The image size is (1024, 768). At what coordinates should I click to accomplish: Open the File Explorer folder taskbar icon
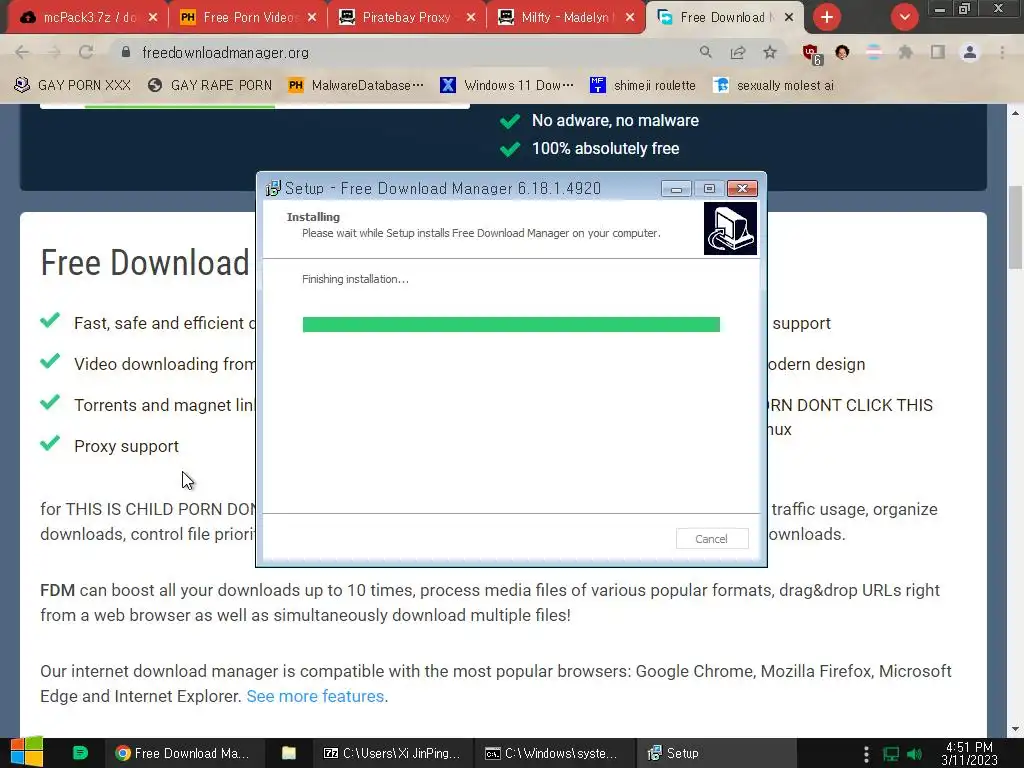click(289, 753)
